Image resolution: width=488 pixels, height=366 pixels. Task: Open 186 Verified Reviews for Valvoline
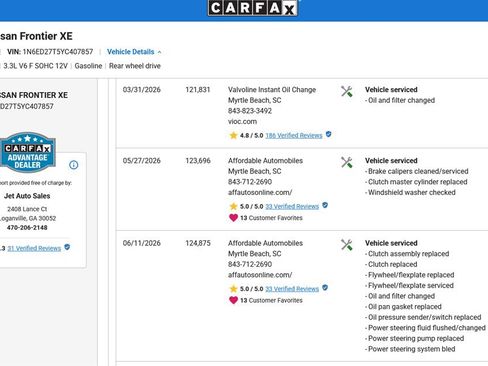coord(294,135)
